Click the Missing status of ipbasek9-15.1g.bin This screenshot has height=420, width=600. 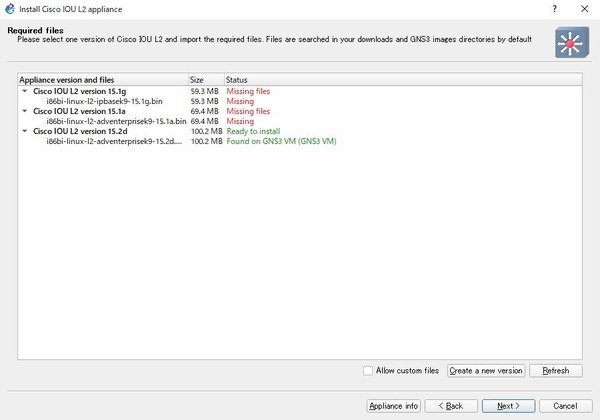[240, 101]
